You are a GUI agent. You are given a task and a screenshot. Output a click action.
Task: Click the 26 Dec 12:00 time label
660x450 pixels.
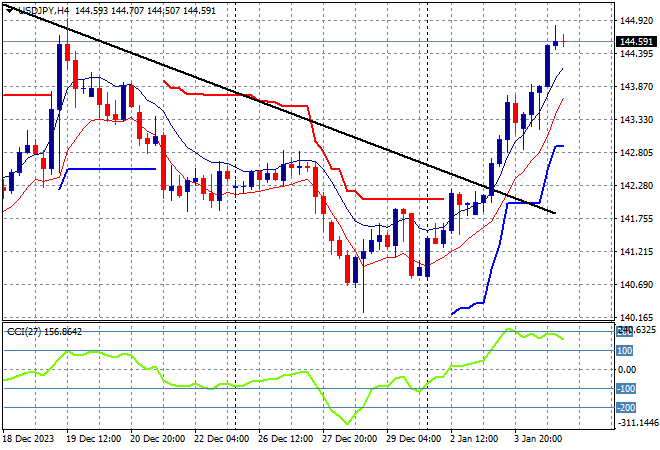click(285, 439)
